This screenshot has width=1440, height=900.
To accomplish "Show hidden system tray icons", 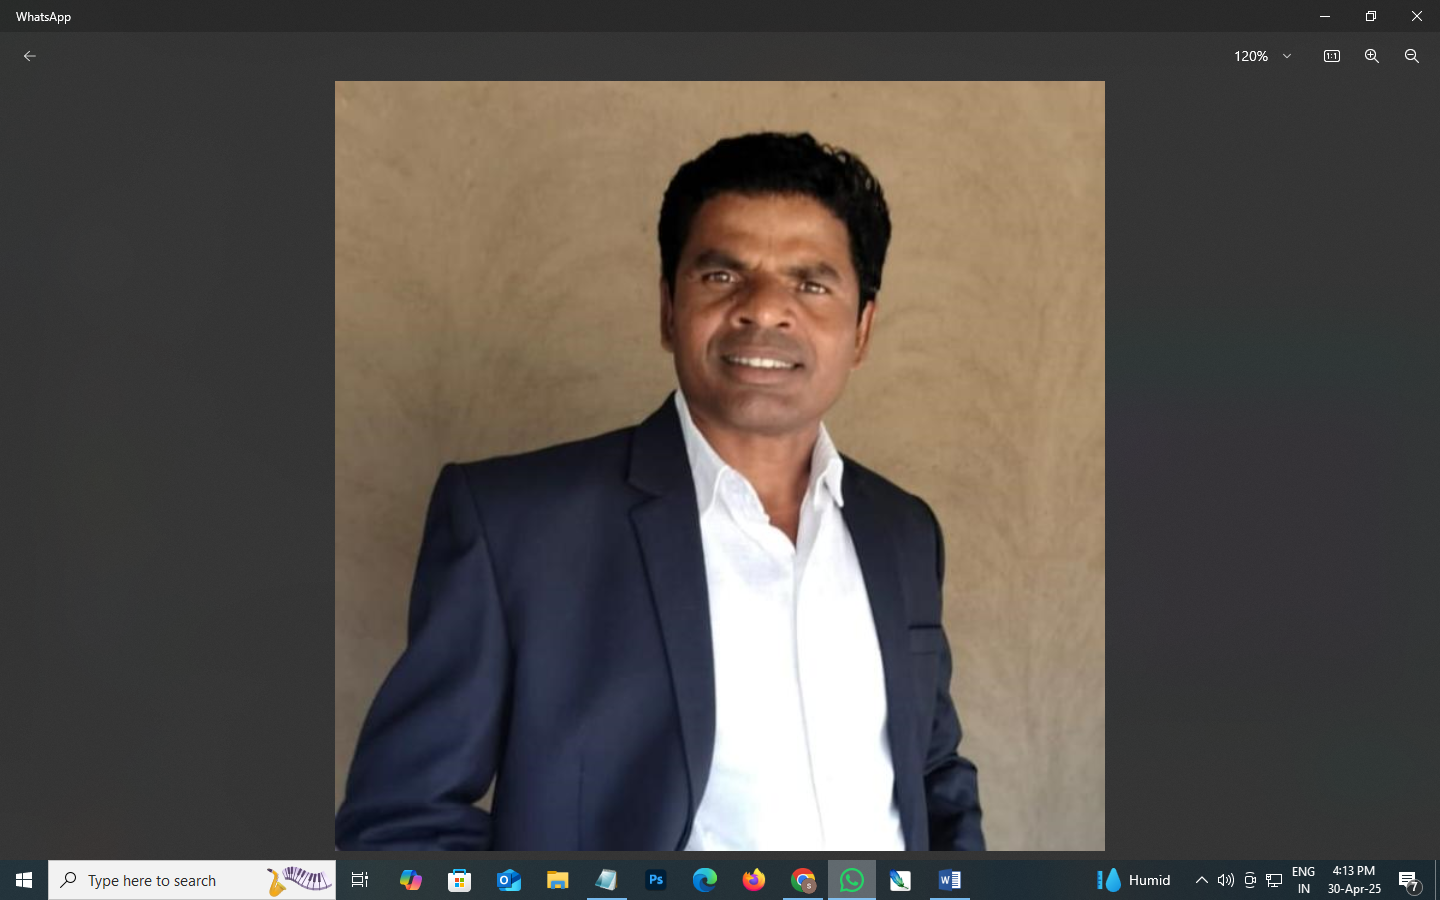I will click(1201, 880).
